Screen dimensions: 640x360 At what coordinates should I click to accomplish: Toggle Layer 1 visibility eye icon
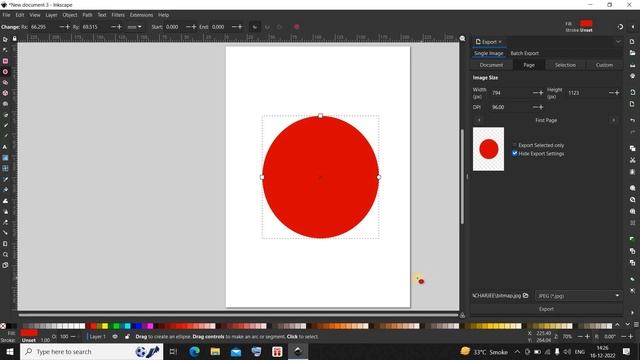tap(115, 337)
